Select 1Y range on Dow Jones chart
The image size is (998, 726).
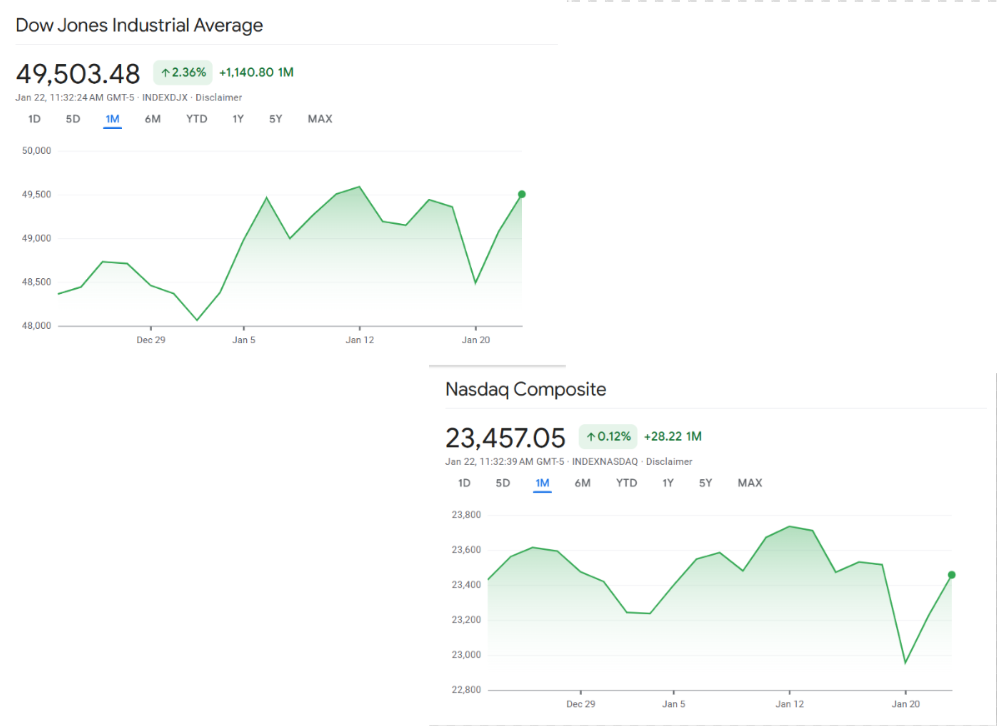click(x=238, y=119)
